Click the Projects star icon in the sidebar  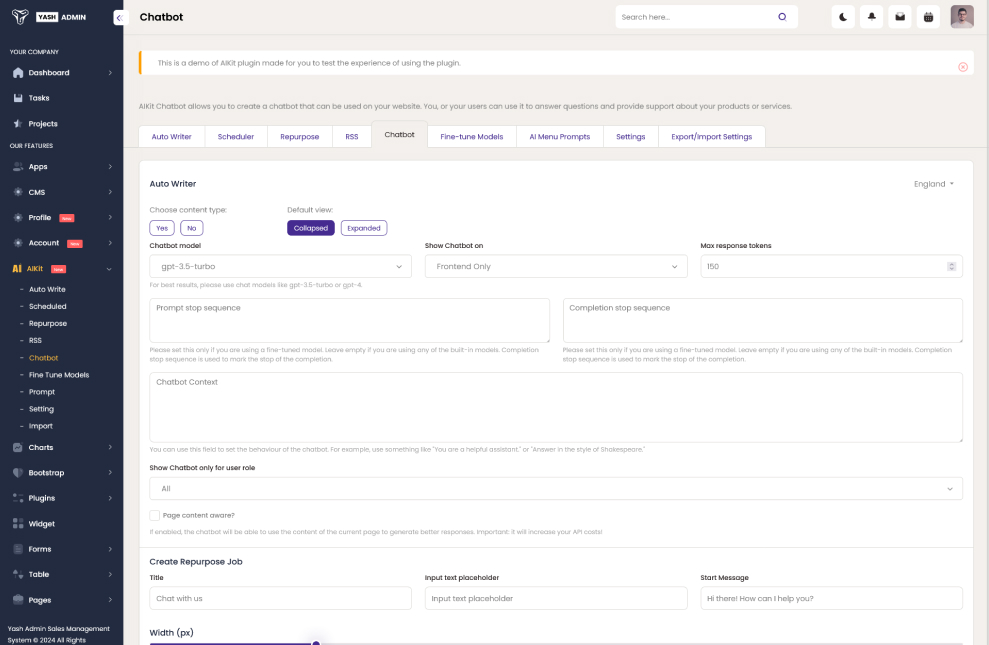pos(18,124)
